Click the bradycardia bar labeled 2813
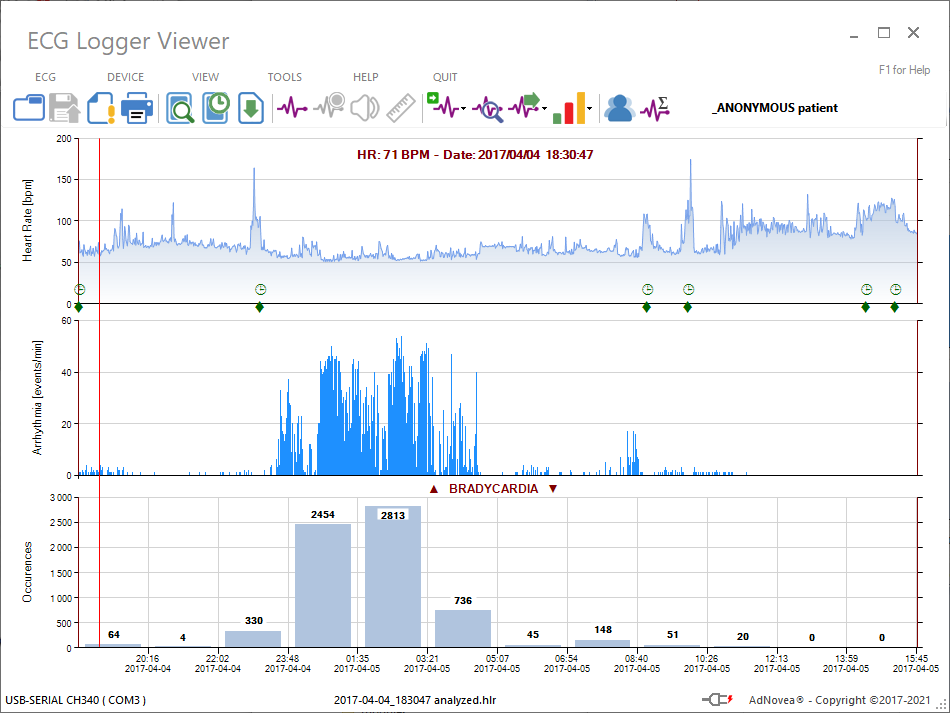This screenshot has height=713, width=950. click(393, 576)
